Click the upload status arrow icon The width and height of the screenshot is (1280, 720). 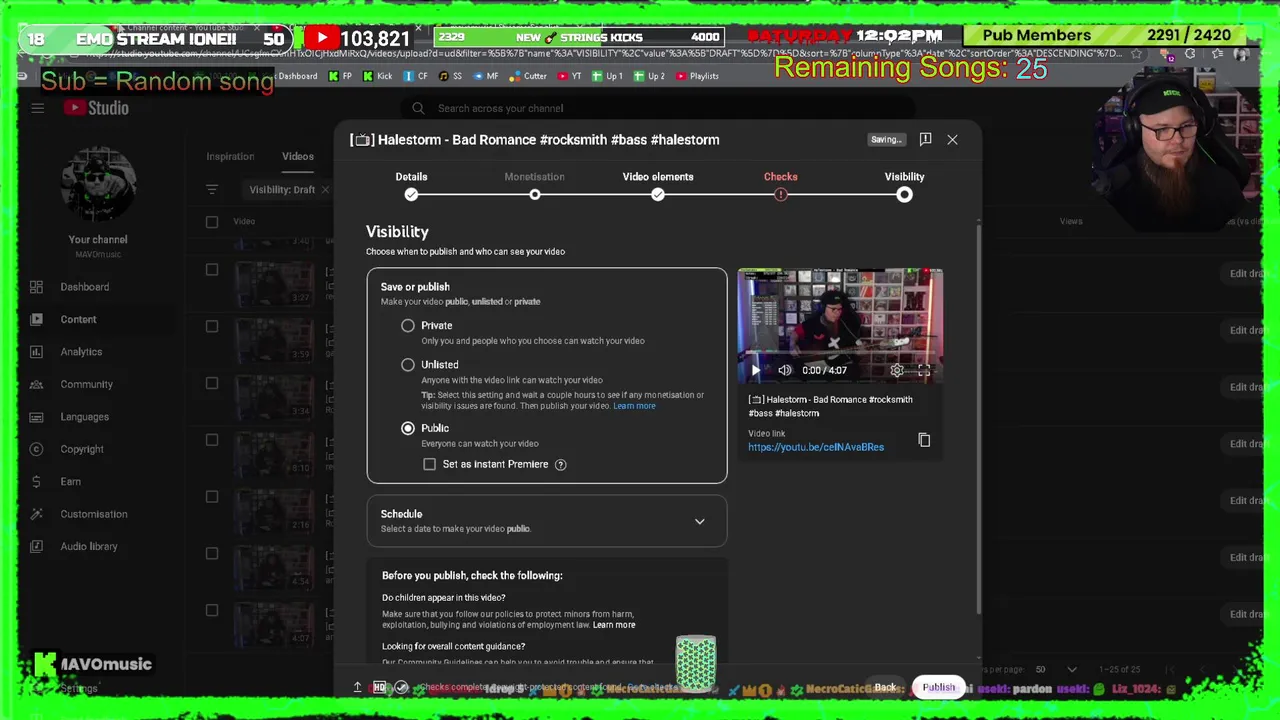point(357,687)
